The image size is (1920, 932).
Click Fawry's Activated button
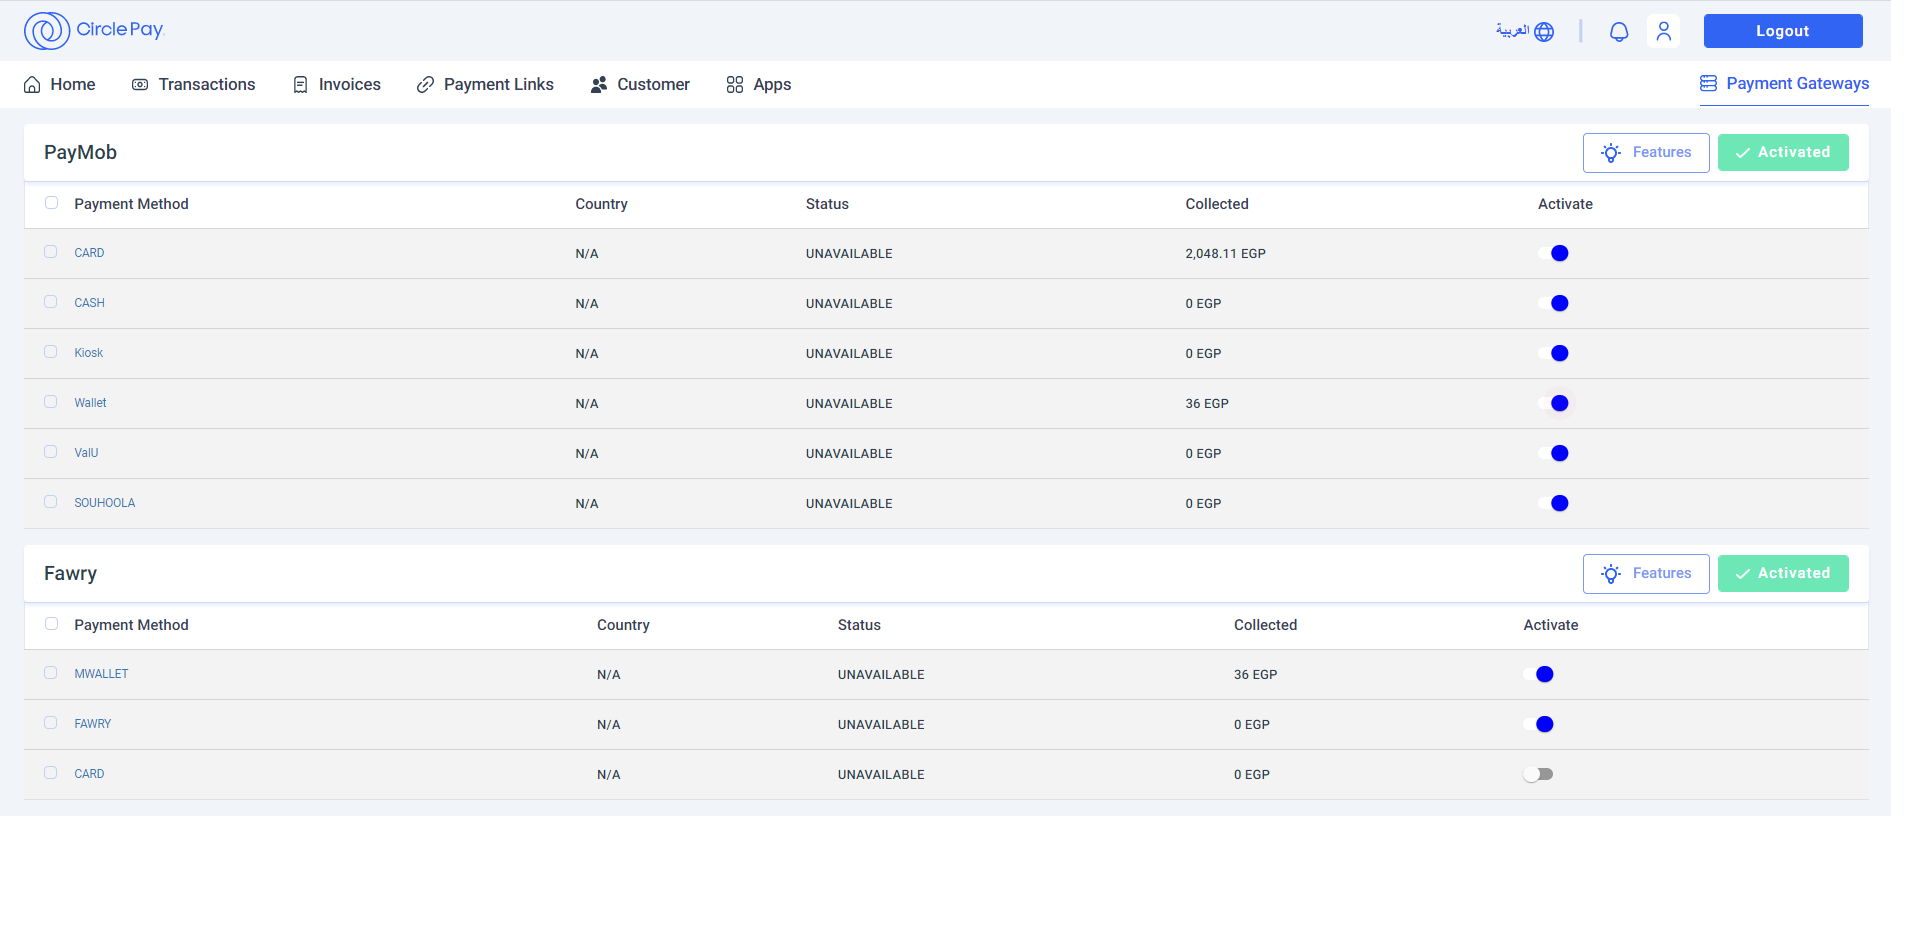(1783, 574)
